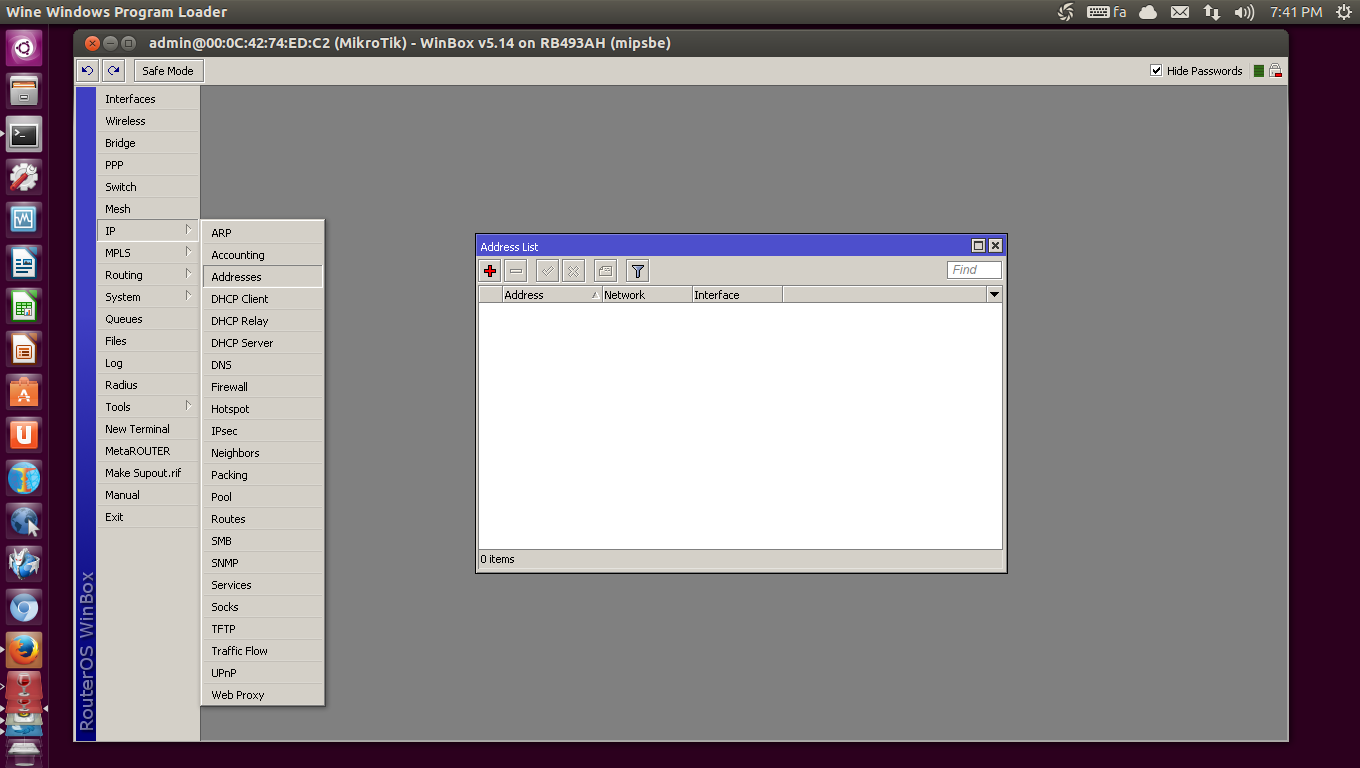Open the column selector dropdown arrow in Address List
The width and height of the screenshot is (1360, 768).
point(994,295)
